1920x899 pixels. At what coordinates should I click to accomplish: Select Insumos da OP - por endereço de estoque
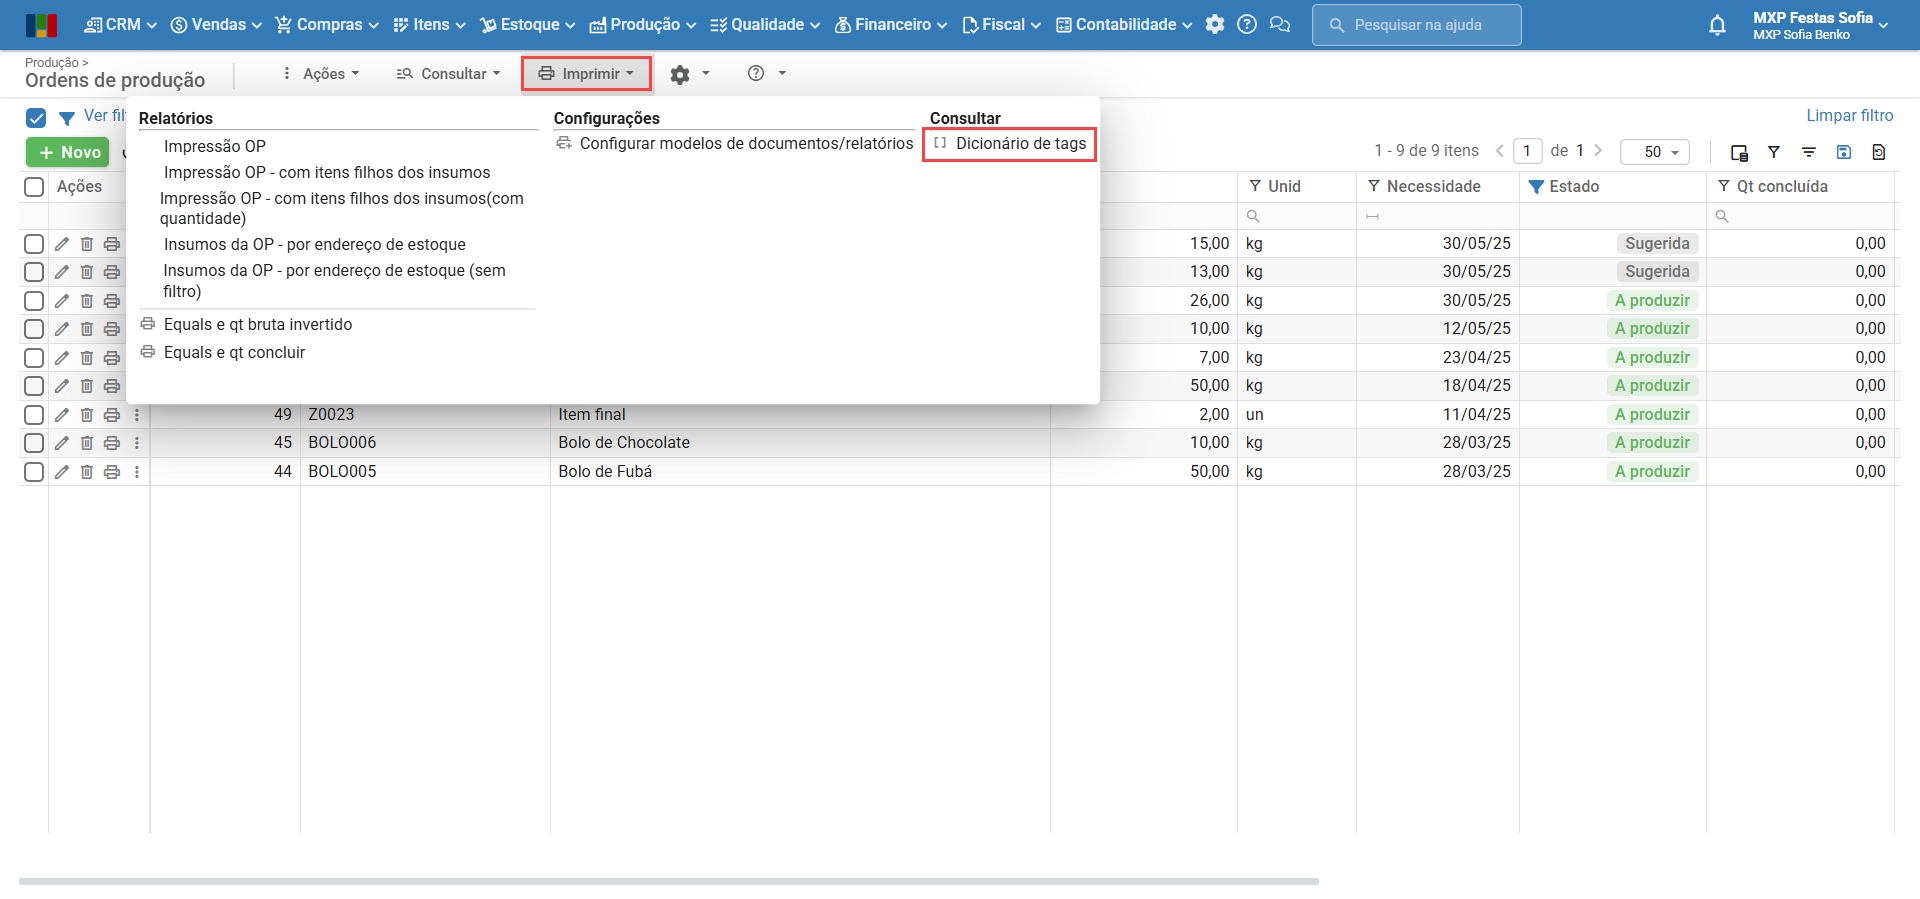coord(315,244)
